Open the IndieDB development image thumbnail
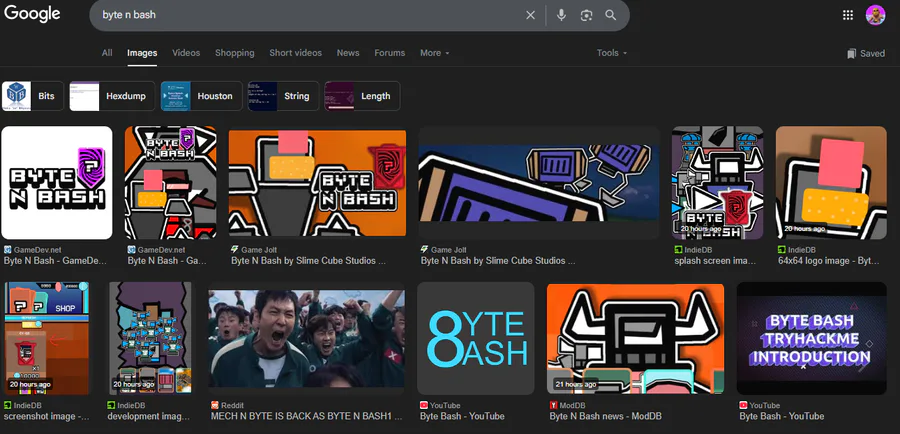This screenshot has height=434, width=900. pyautogui.click(x=150, y=338)
